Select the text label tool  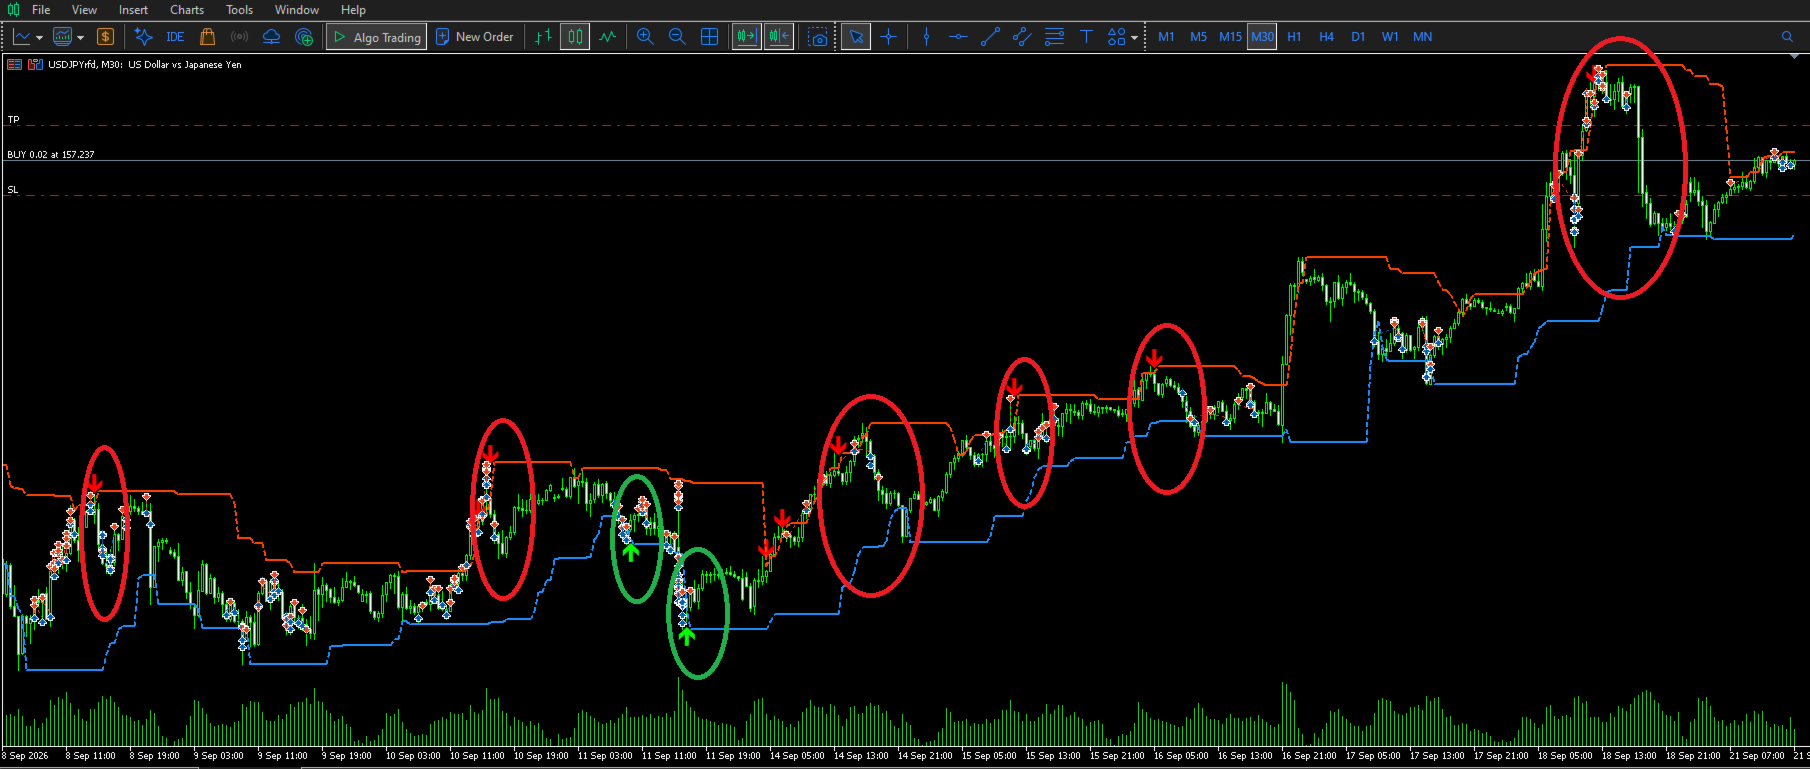point(1086,37)
